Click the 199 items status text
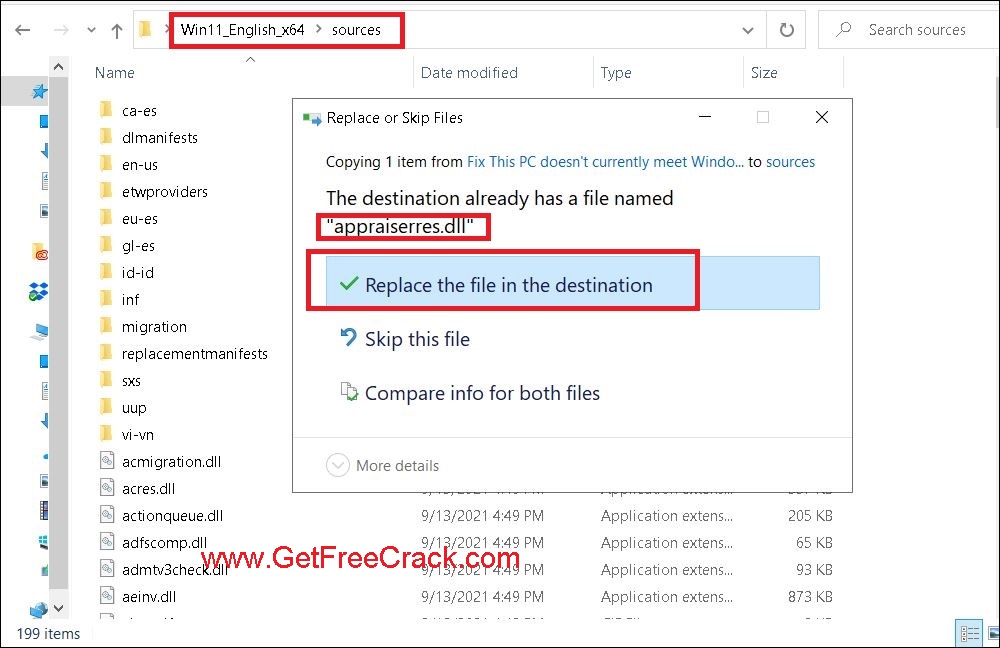 point(48,633)
